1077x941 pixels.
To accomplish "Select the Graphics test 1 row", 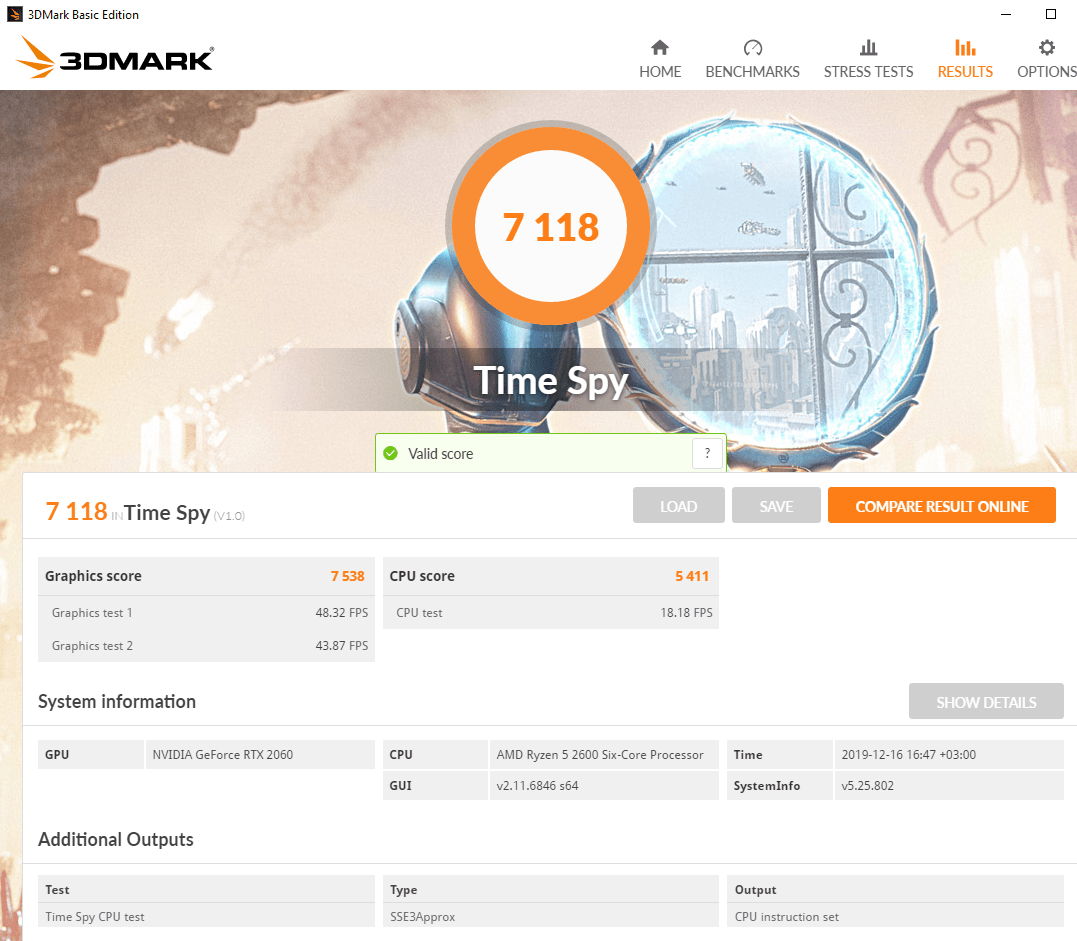I will tap(206, 613).
